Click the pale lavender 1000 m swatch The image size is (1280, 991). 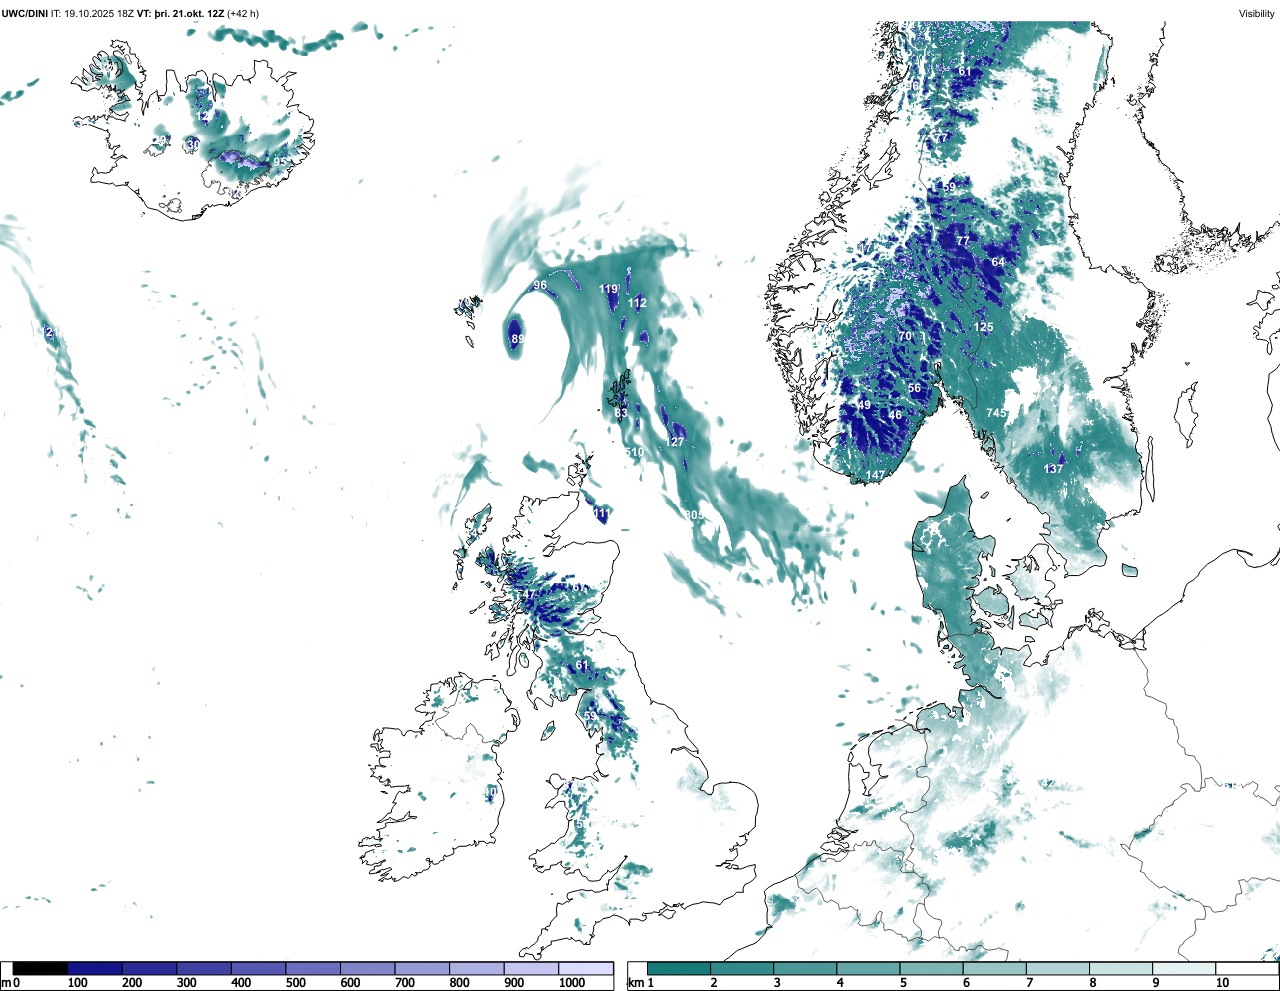click(x=586, y=968)
